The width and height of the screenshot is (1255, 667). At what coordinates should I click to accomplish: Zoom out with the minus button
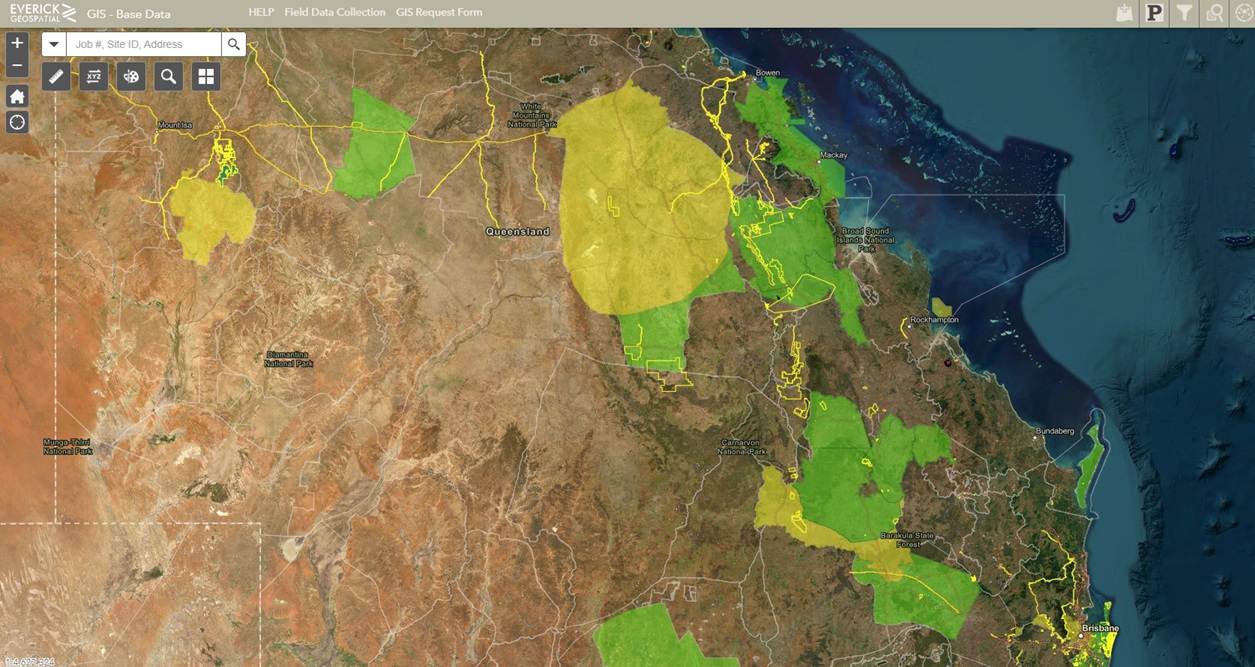17,66
